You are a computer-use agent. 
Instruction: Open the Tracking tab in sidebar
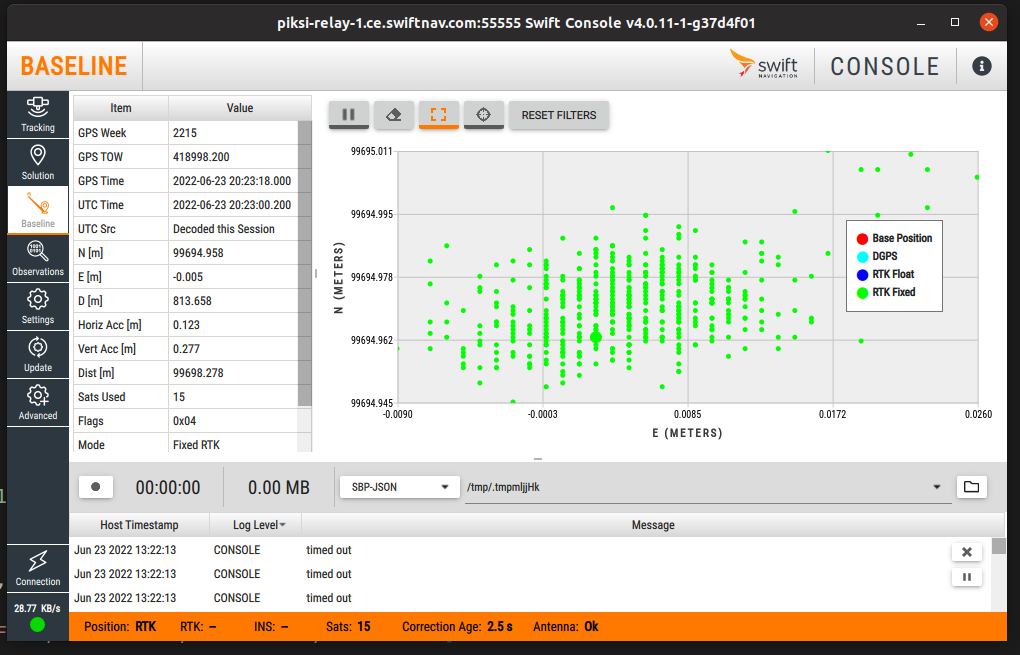(38, 114)
